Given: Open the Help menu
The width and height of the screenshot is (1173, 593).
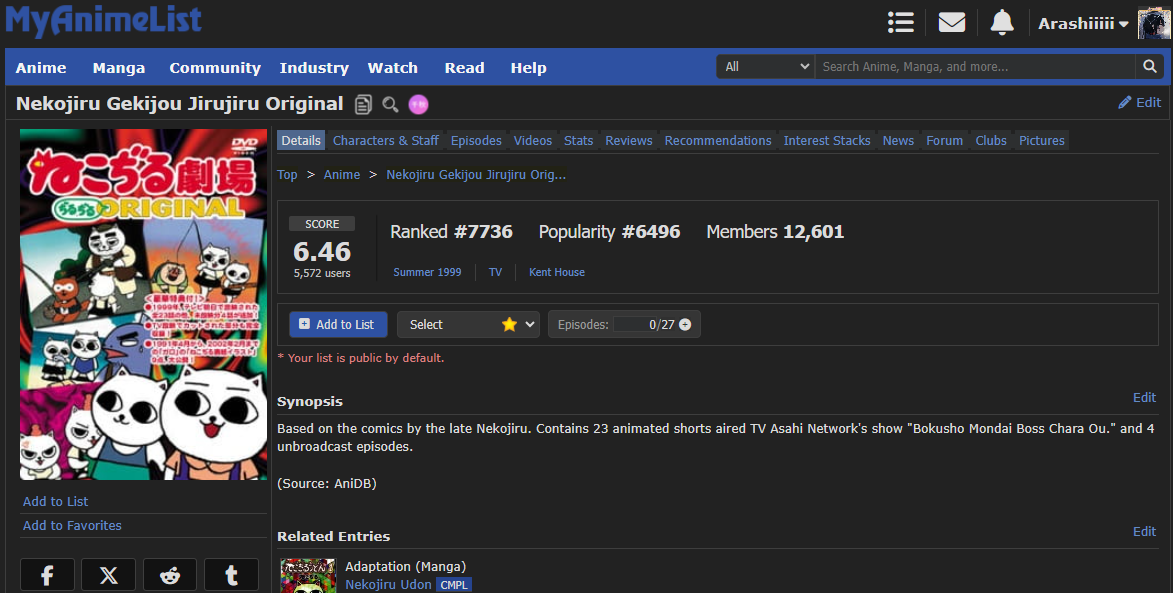Looking at the screenshot, I should pos(528,67).
